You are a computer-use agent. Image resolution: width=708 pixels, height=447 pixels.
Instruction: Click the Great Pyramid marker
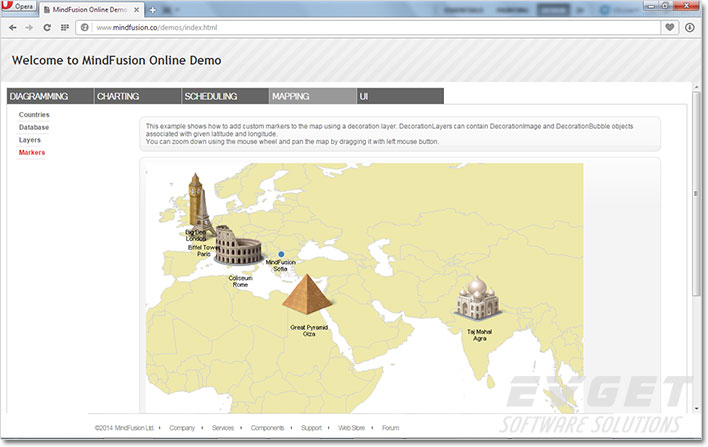click(307, 294)
